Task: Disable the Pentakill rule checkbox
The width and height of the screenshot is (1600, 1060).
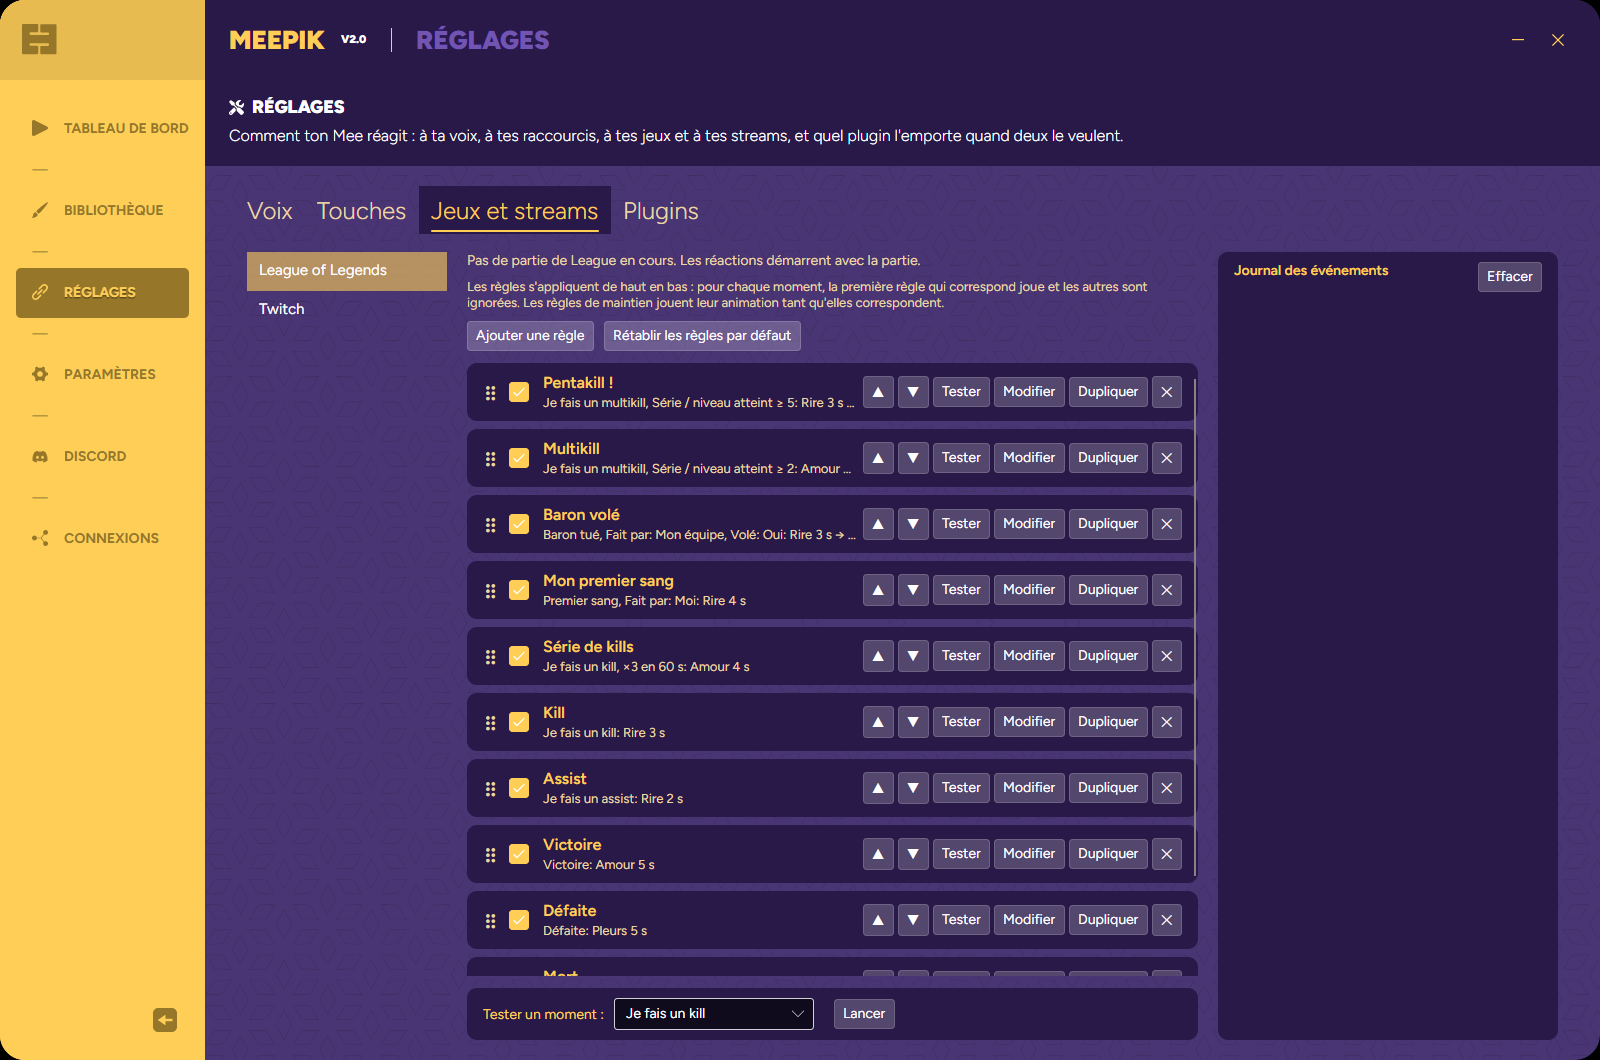Action: 519,392
